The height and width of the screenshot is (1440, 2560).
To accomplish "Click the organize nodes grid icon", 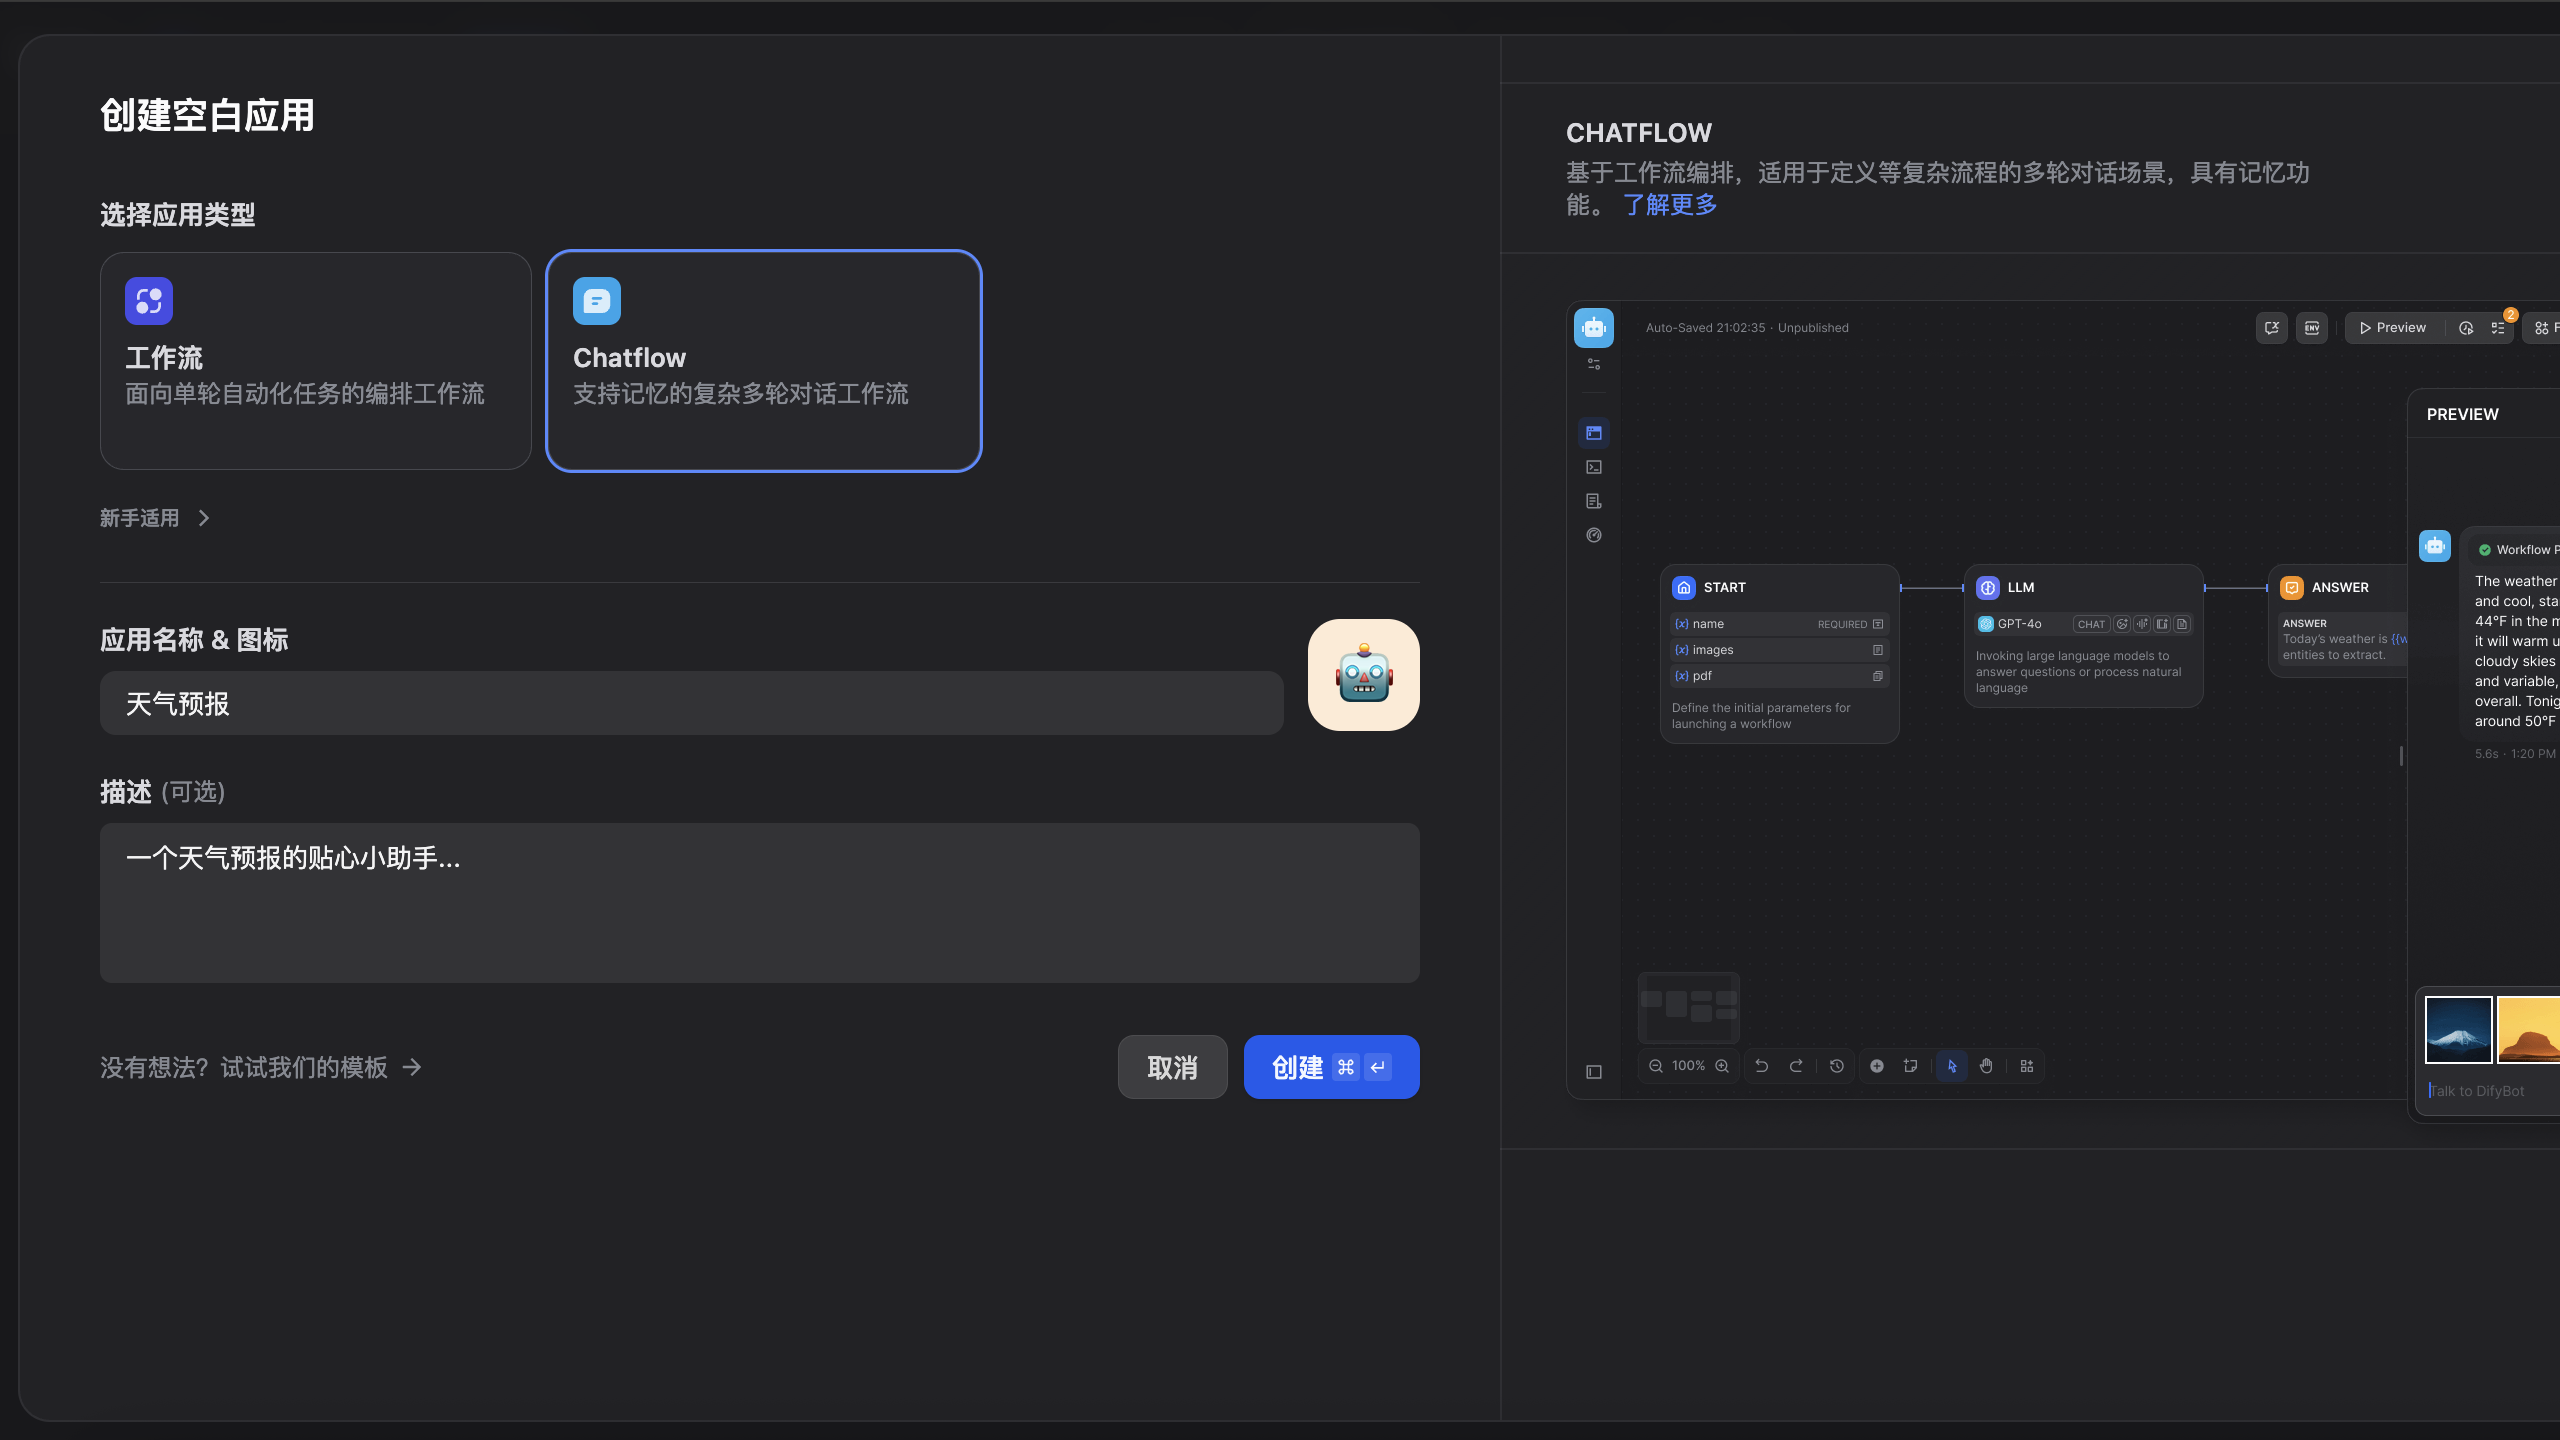I will pyautogui.click(x=2027, y=1066).
